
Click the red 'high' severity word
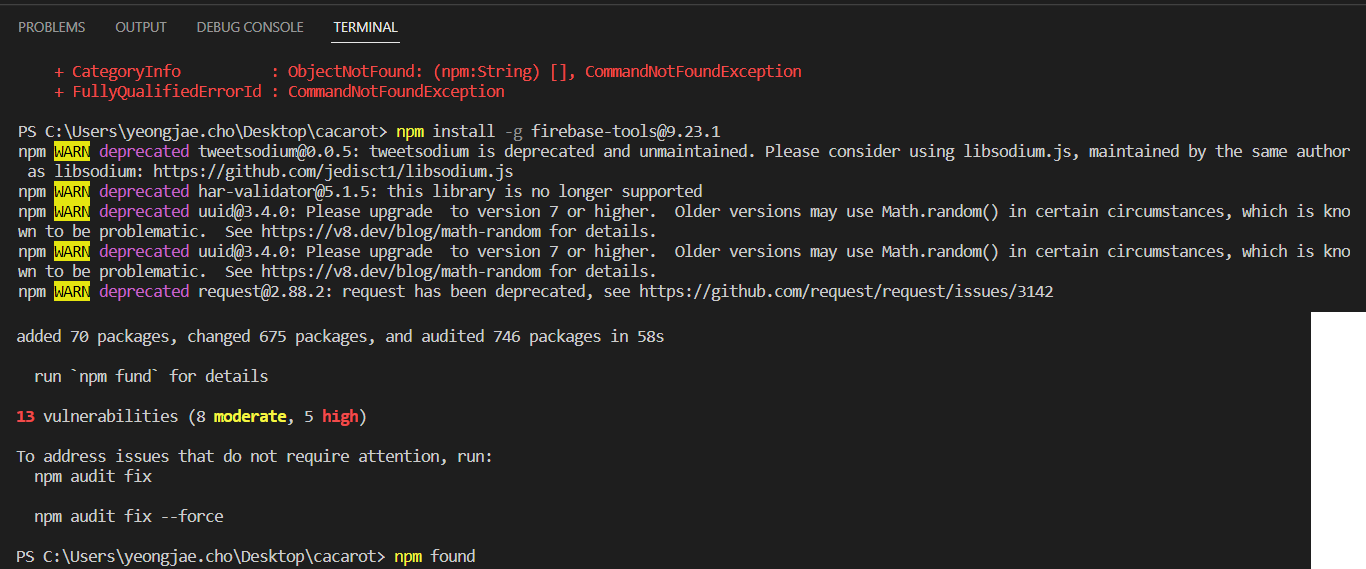(340, 416)
